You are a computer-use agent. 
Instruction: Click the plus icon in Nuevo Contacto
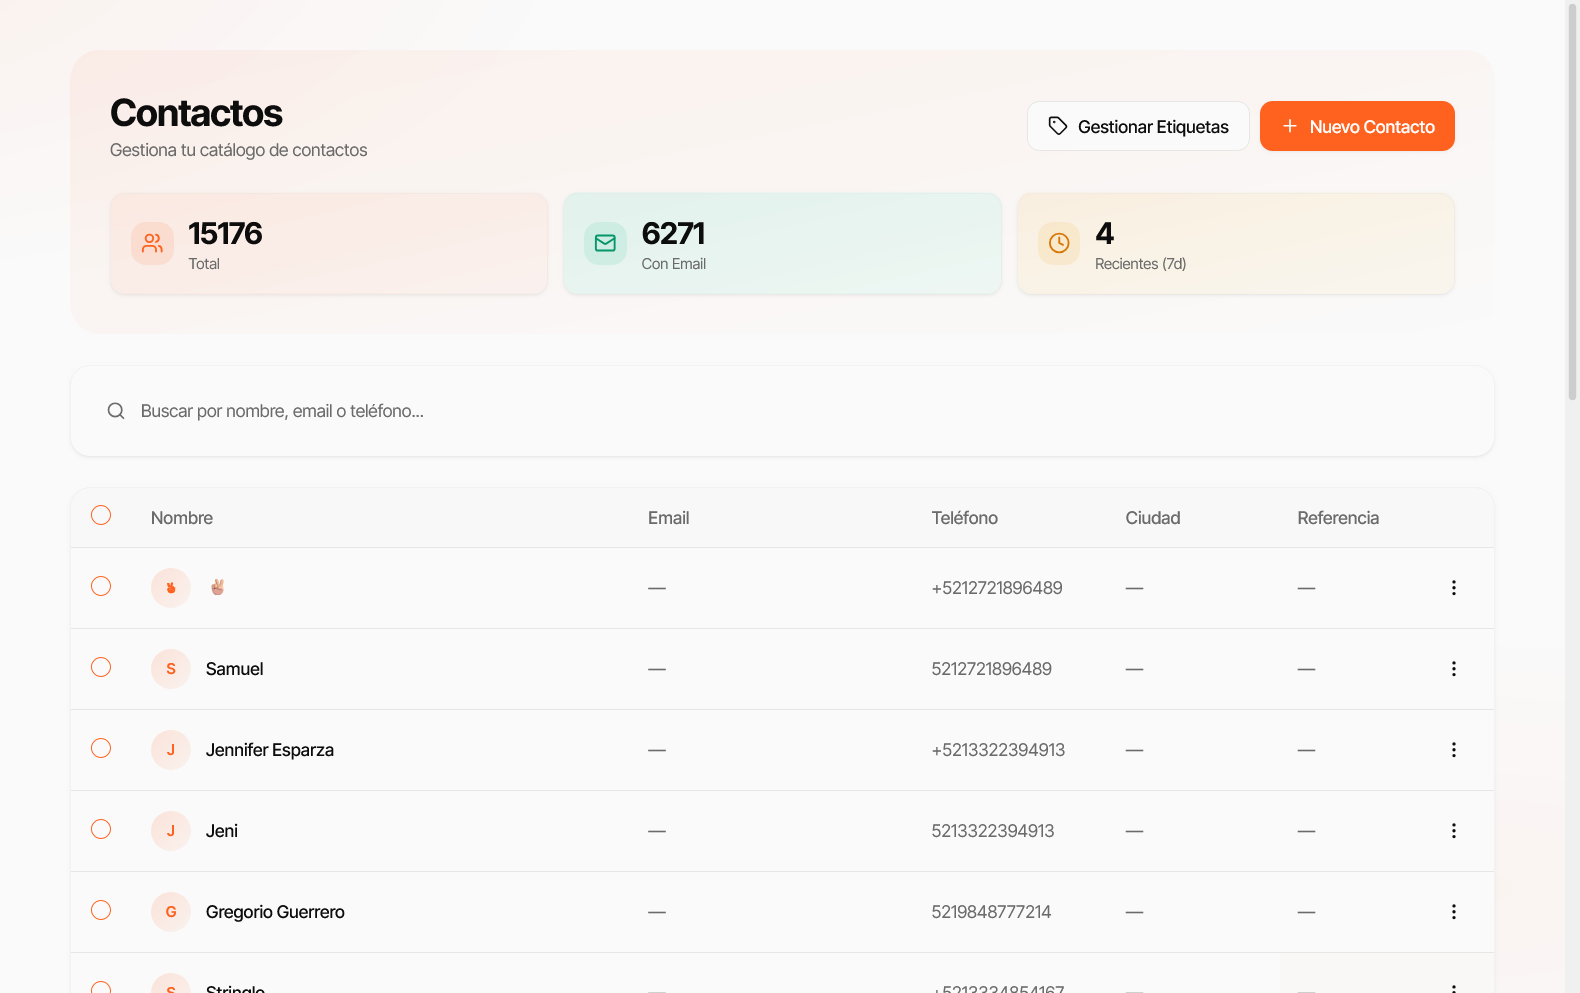point(1290,126)
